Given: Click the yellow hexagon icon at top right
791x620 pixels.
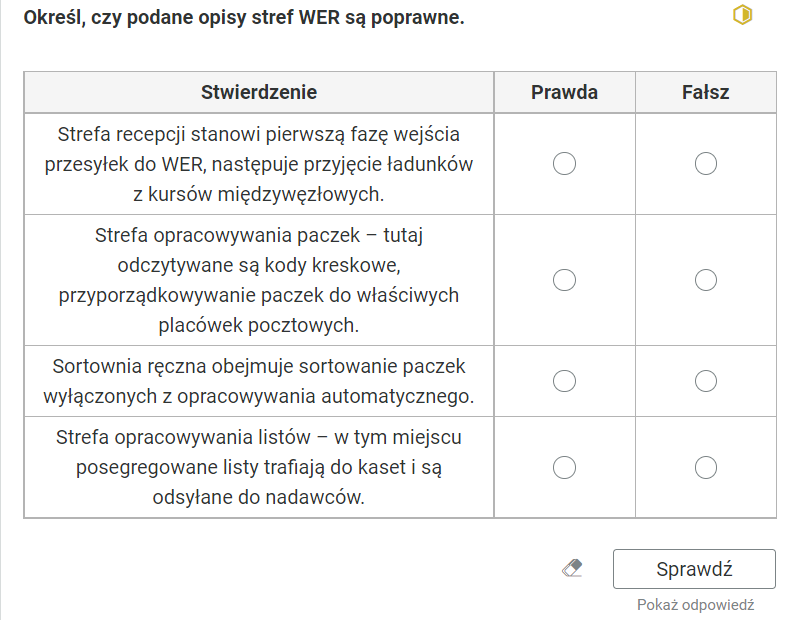Looking at the screenshot, I should pos(743,15).
